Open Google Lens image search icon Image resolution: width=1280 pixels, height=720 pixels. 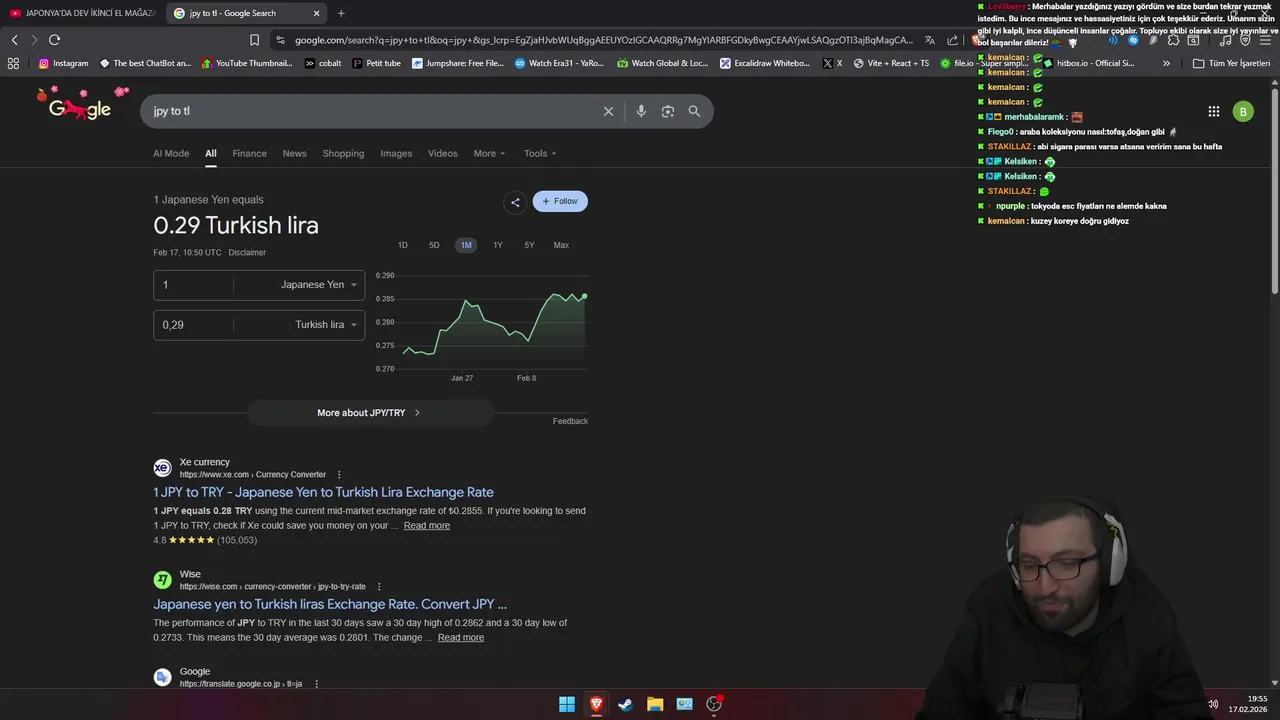668,111
